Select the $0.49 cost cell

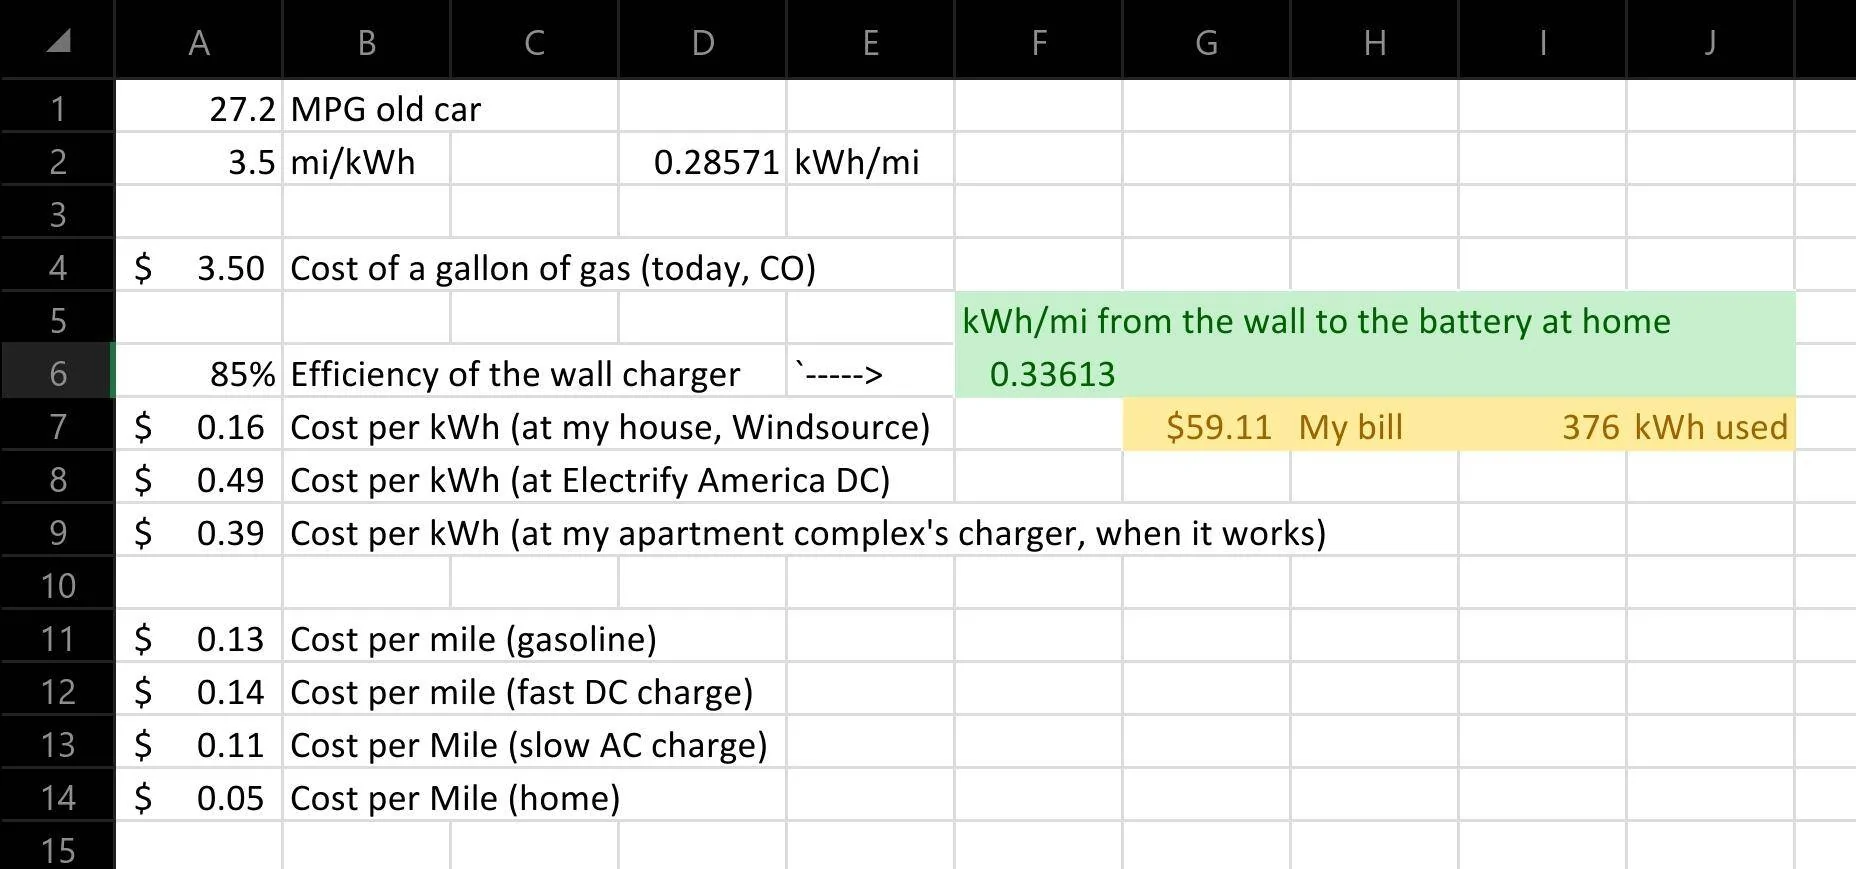[x=199, y=478]
